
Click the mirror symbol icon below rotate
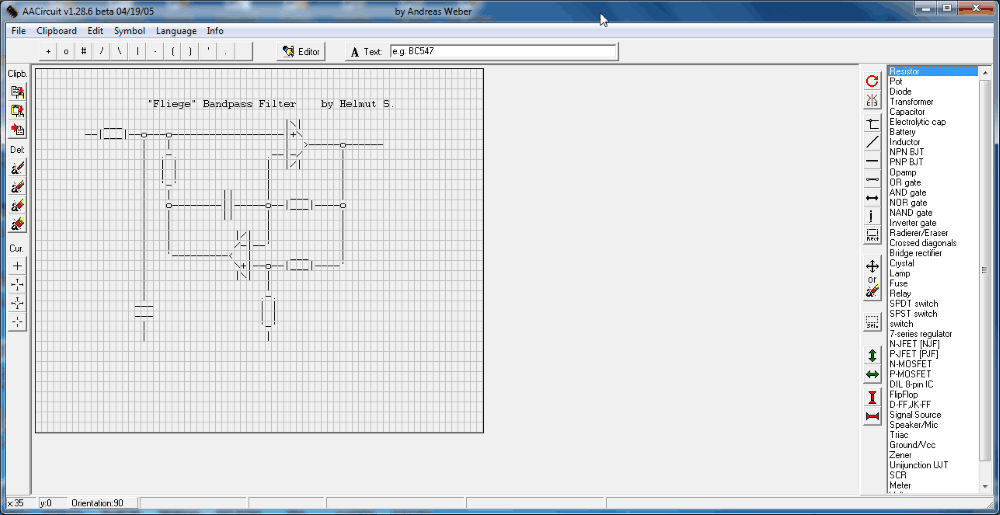click(x=872, y=100)
